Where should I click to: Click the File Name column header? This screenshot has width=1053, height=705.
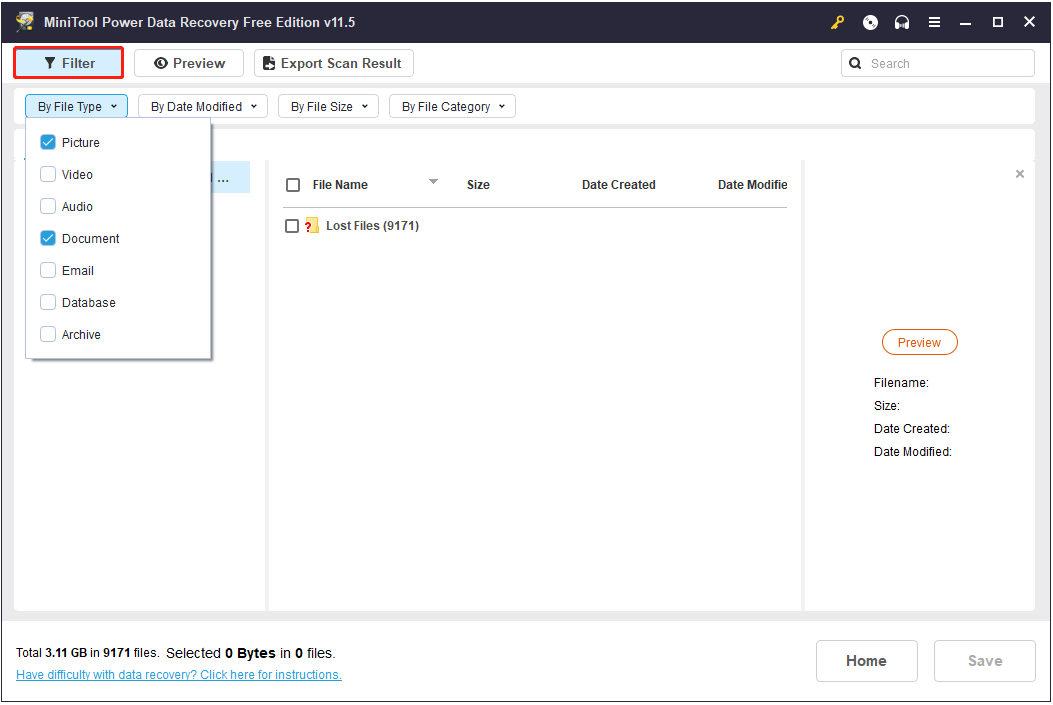[340, 185]
